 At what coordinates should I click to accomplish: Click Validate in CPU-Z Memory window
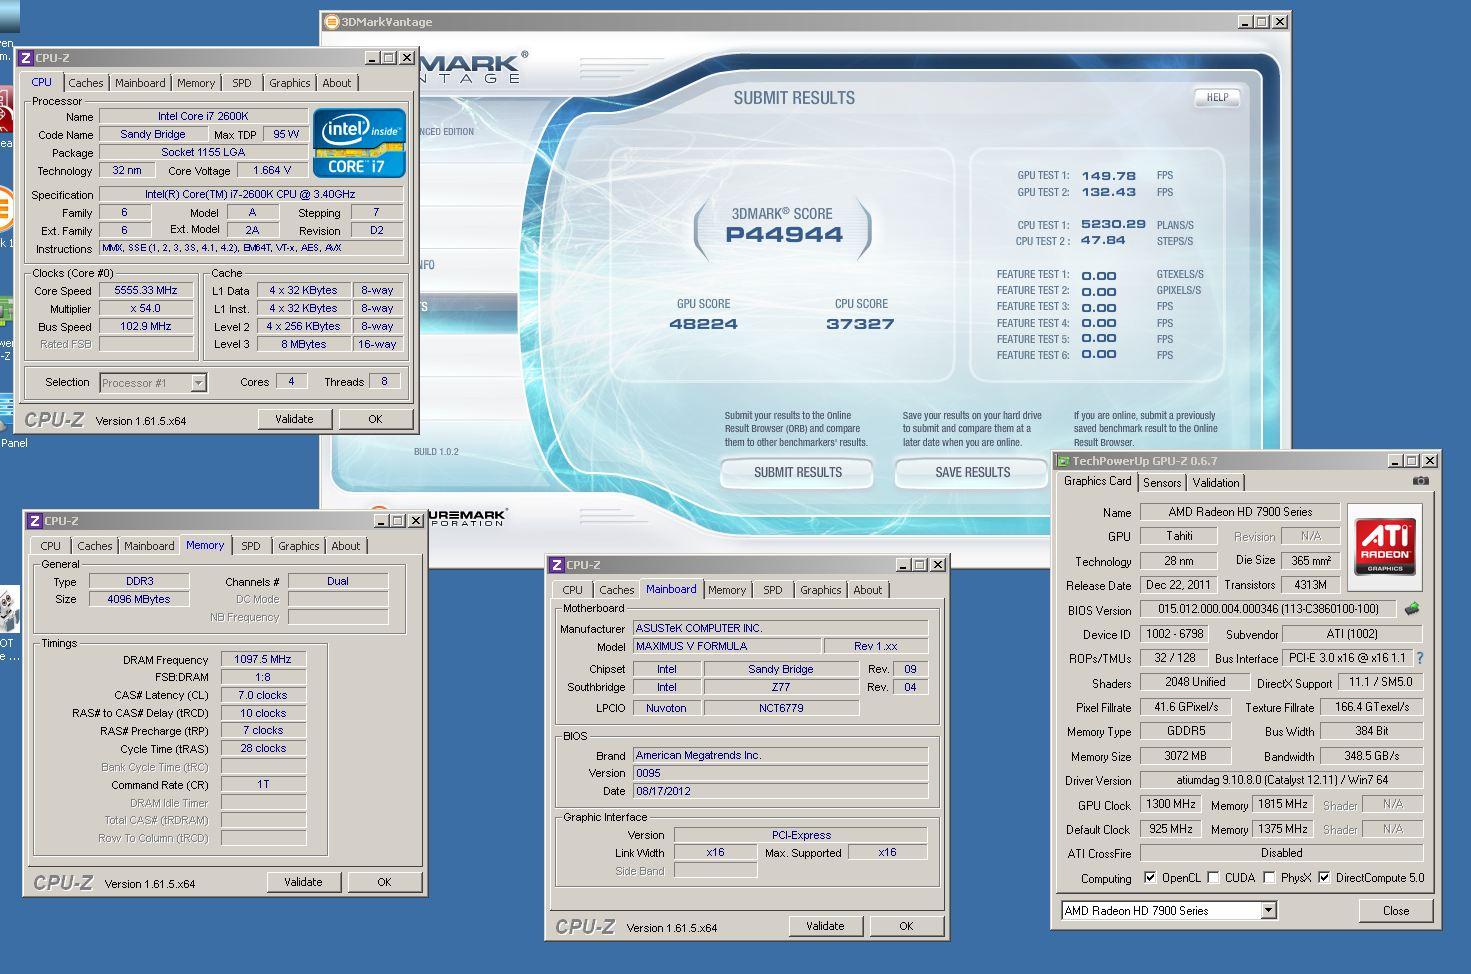pos(303,882)
